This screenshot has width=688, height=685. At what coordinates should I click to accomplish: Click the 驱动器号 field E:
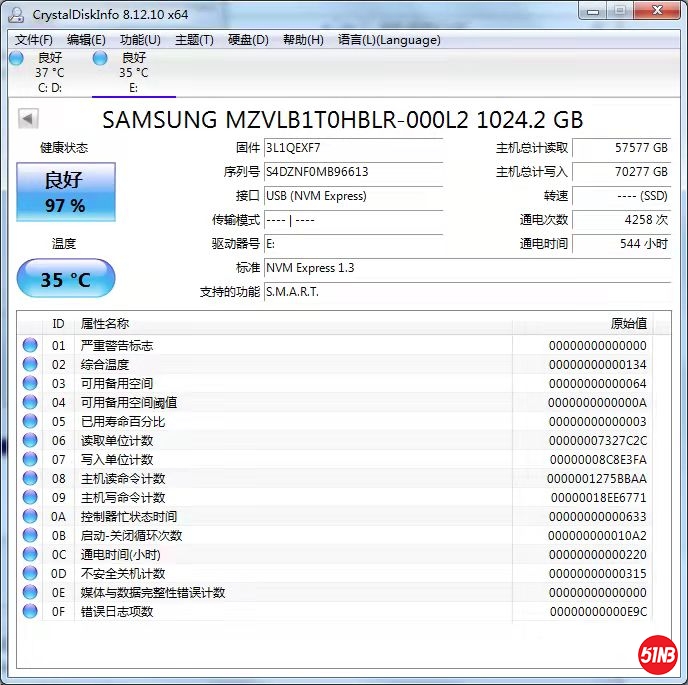point(353,244)
